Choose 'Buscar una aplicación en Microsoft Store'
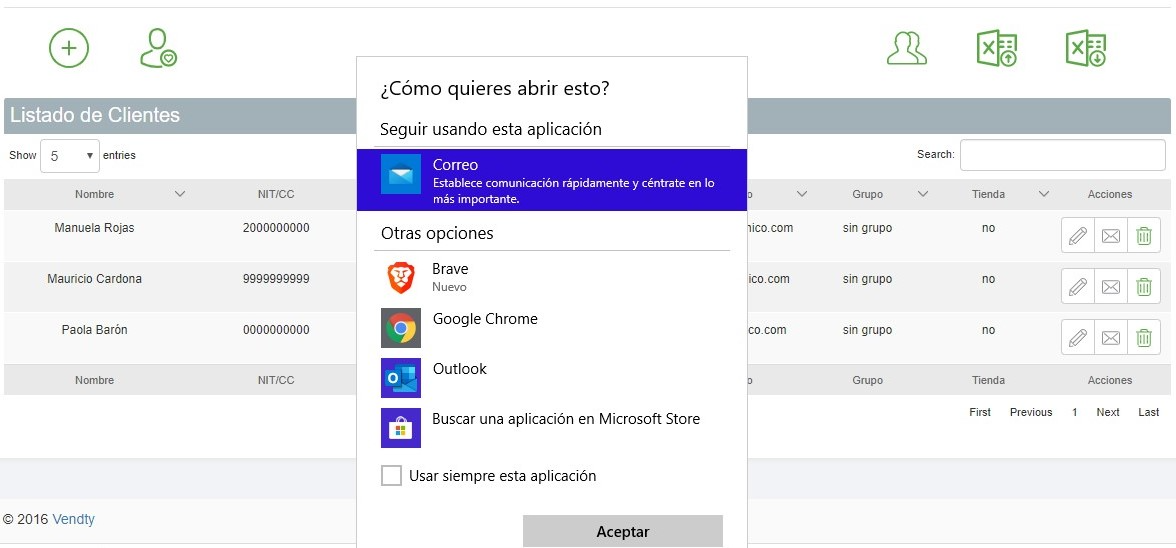Image resolution: width=1176 pixels, height=548 pixels. click(x=551, y=428)
